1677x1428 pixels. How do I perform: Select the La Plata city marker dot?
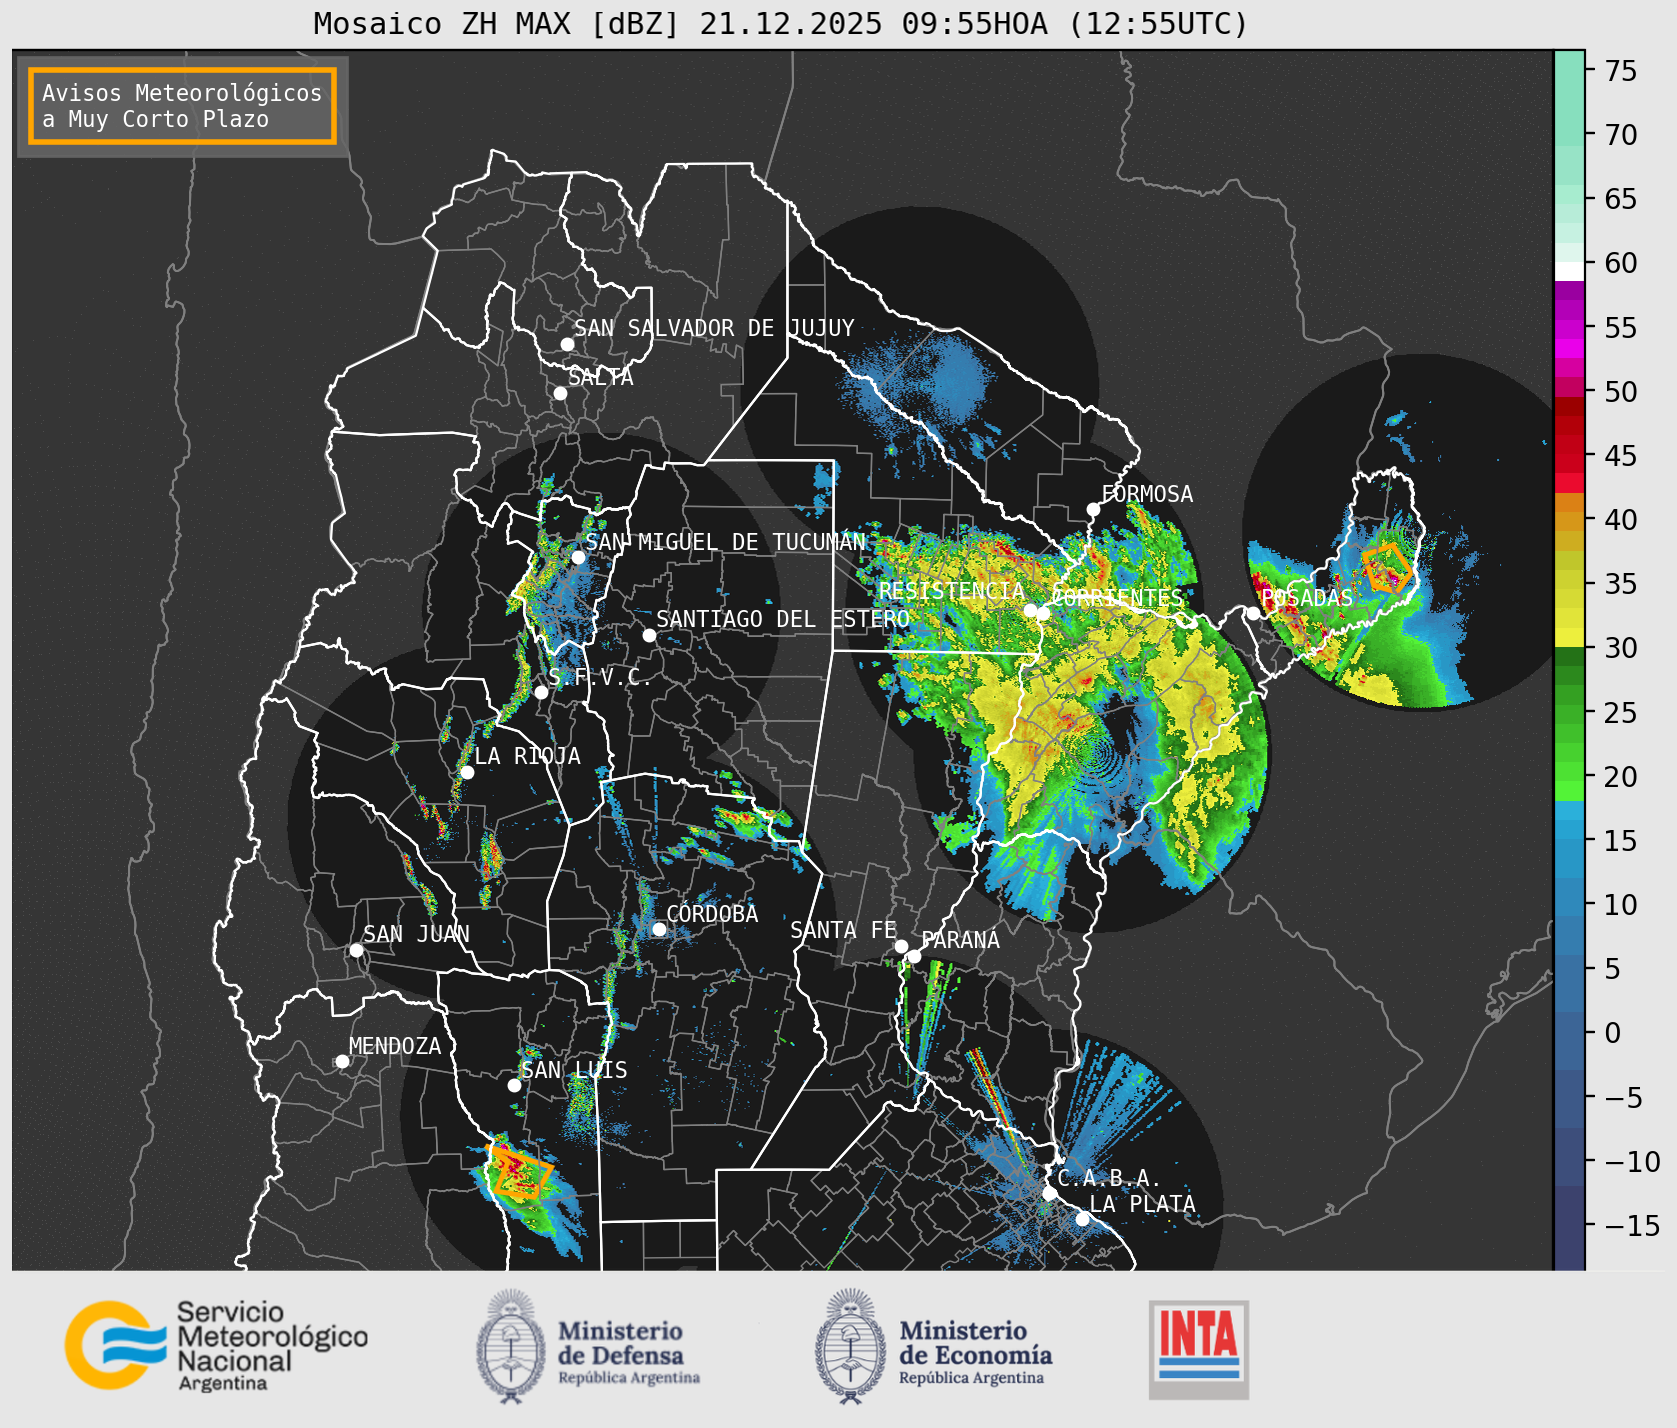point(1082,1218)
